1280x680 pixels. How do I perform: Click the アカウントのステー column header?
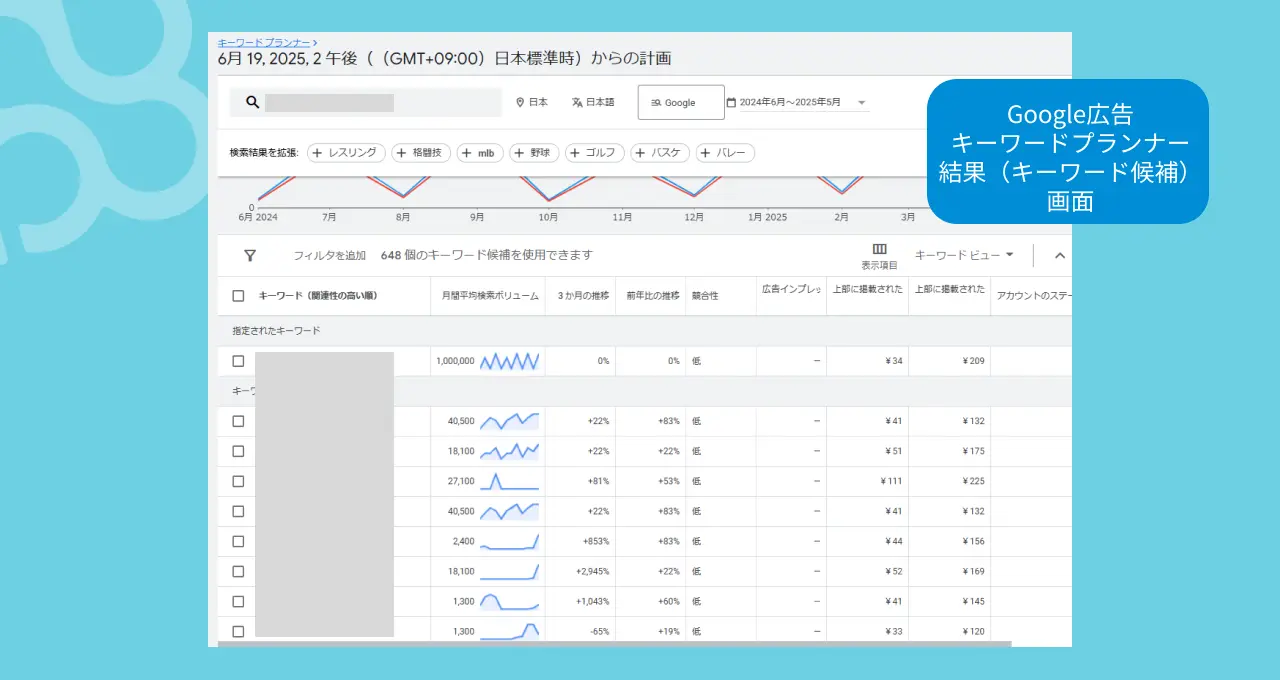click(1033, 296)
